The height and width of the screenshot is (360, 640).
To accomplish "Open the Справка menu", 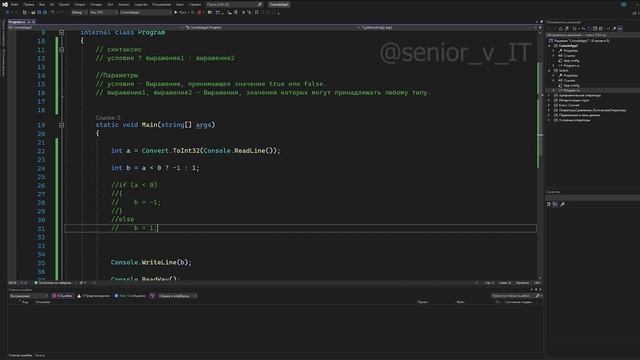I will point(195,4).
